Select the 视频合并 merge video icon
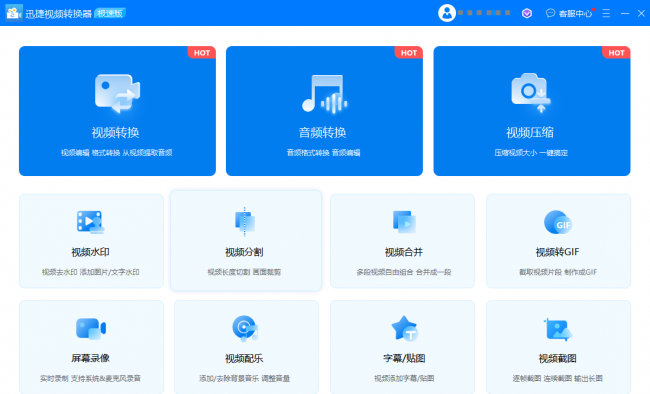The image size is (650, 394). [404, 222]
